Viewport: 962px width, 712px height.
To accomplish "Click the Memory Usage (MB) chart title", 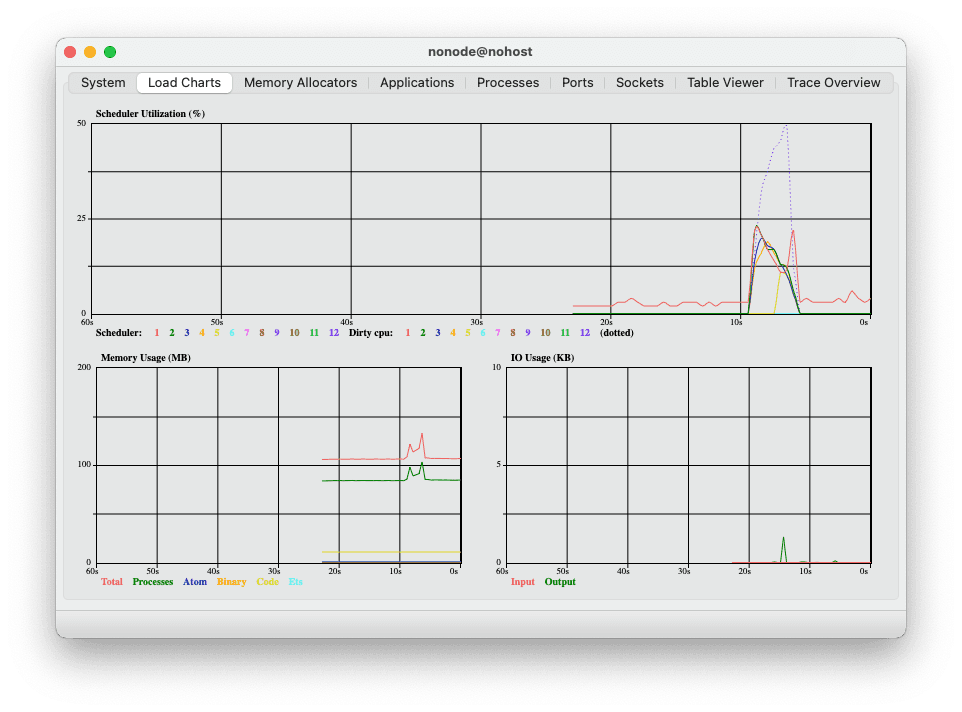I will point(145,358).
